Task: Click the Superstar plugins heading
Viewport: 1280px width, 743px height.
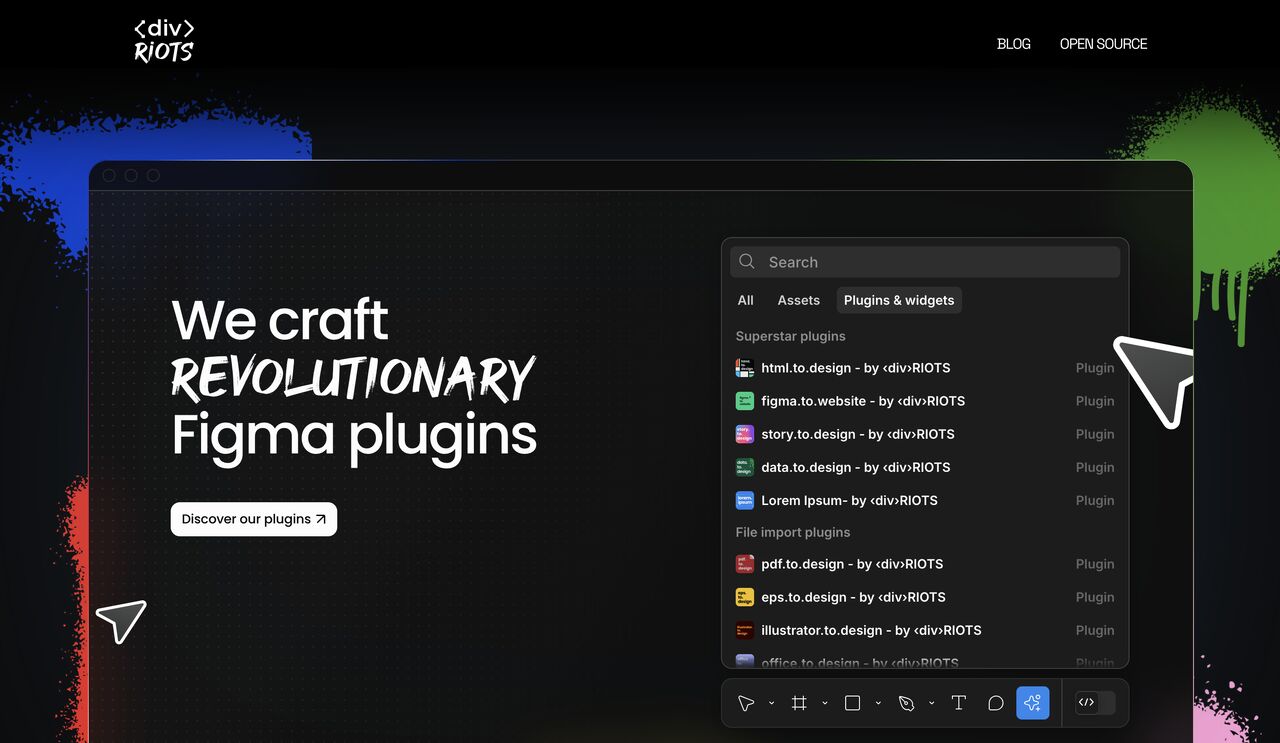Action: 790,336
